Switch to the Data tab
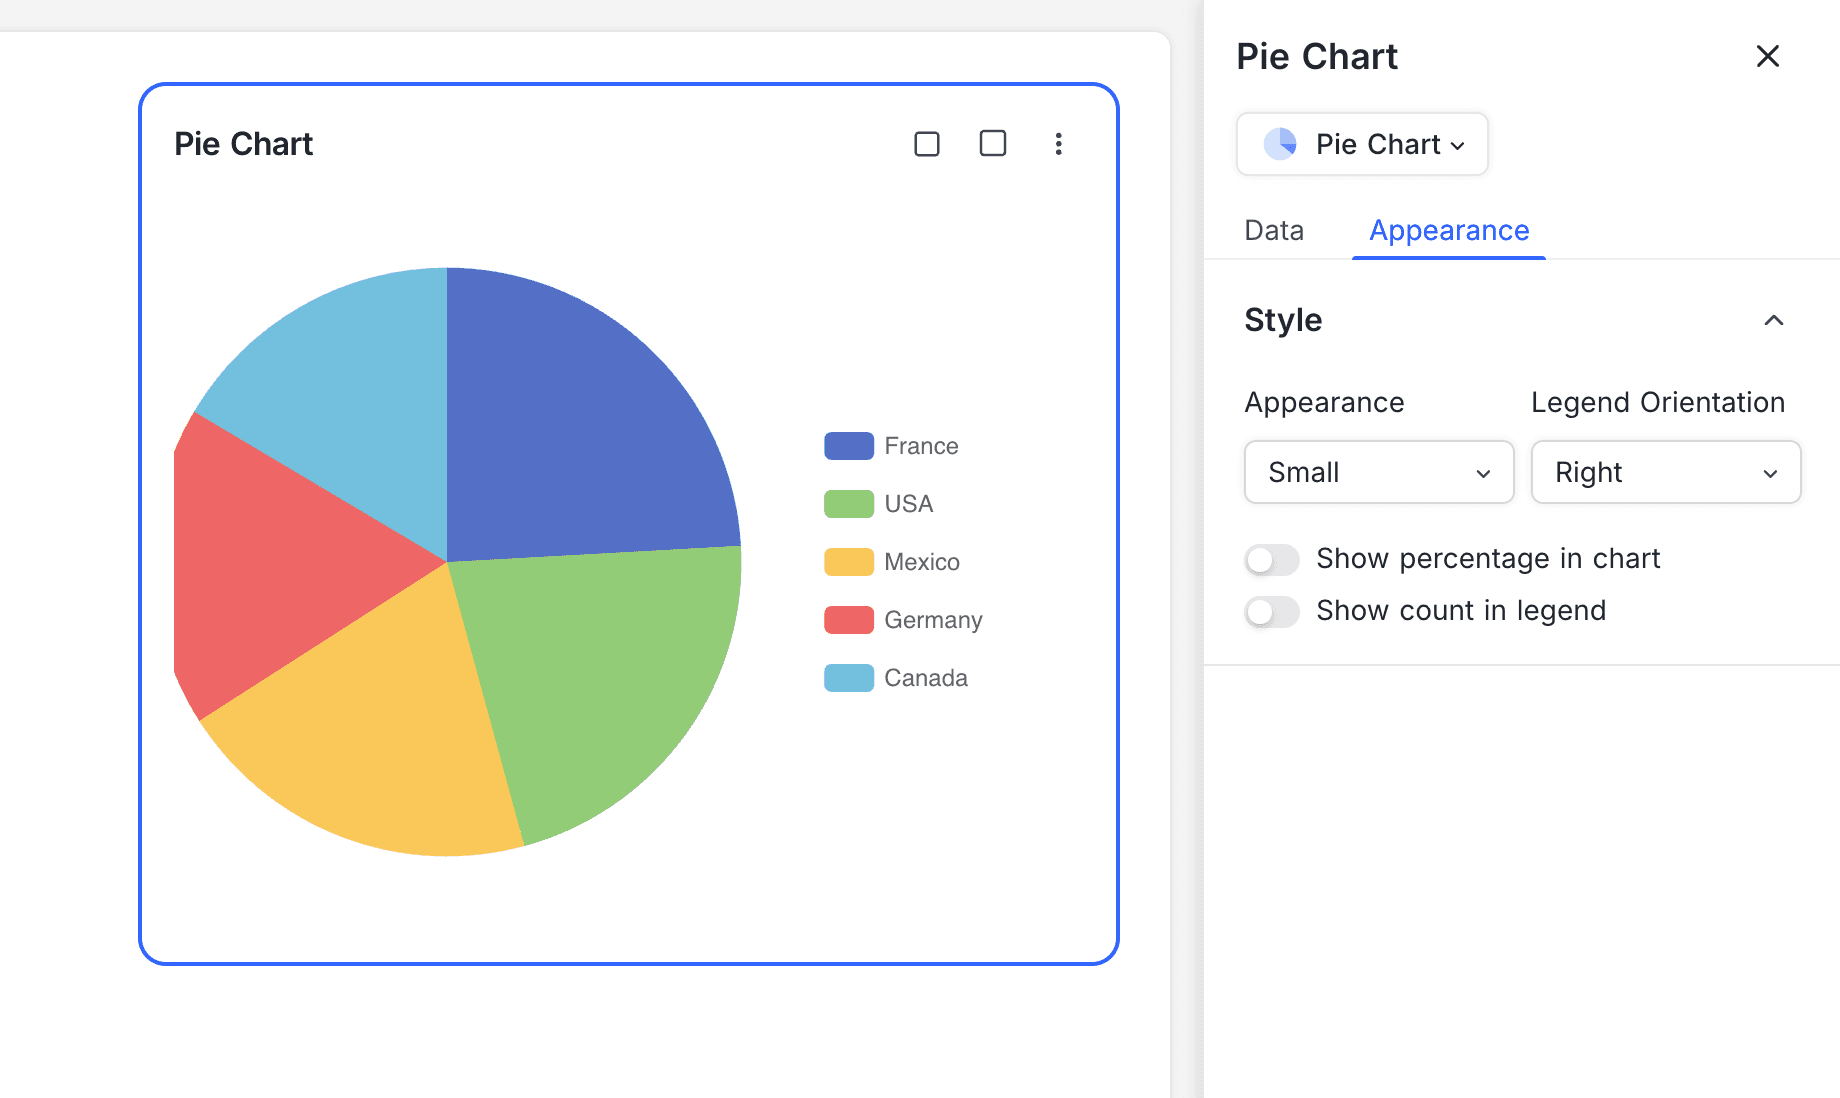 [x=1273, y=231]
